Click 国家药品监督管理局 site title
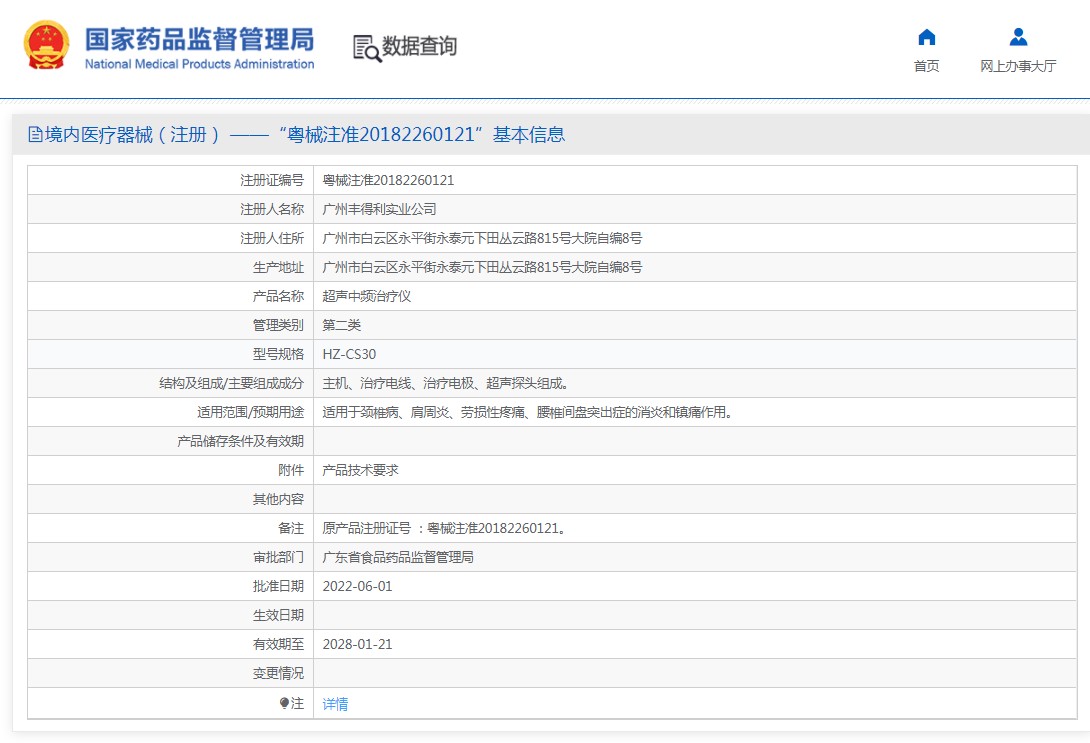Screen dimensions: 1090x743 pyautogui.click(x=200, y=40)
